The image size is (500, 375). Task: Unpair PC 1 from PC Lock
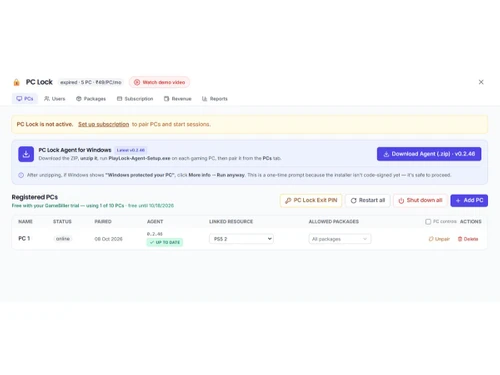[439, 239]
